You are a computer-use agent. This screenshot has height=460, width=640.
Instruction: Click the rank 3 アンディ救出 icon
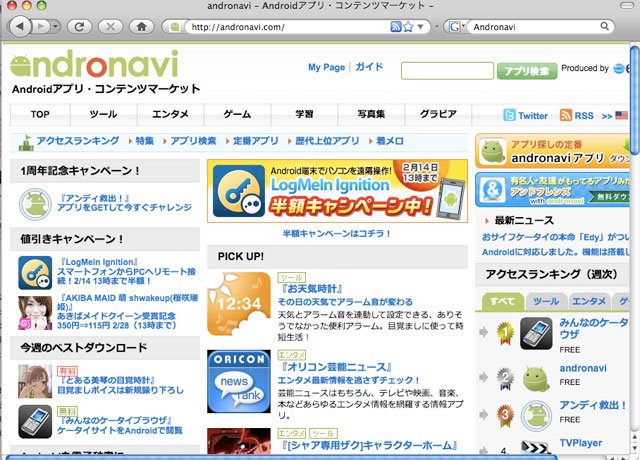click(x=536, y=417)
